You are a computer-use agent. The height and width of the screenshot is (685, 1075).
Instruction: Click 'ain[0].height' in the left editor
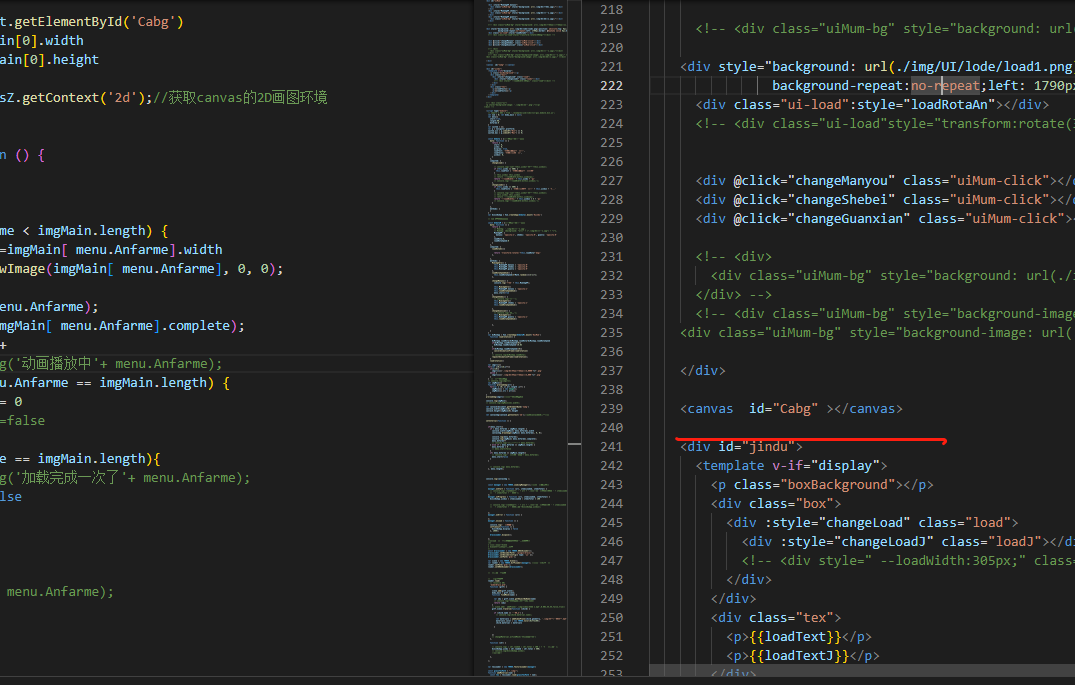point(49,60)
